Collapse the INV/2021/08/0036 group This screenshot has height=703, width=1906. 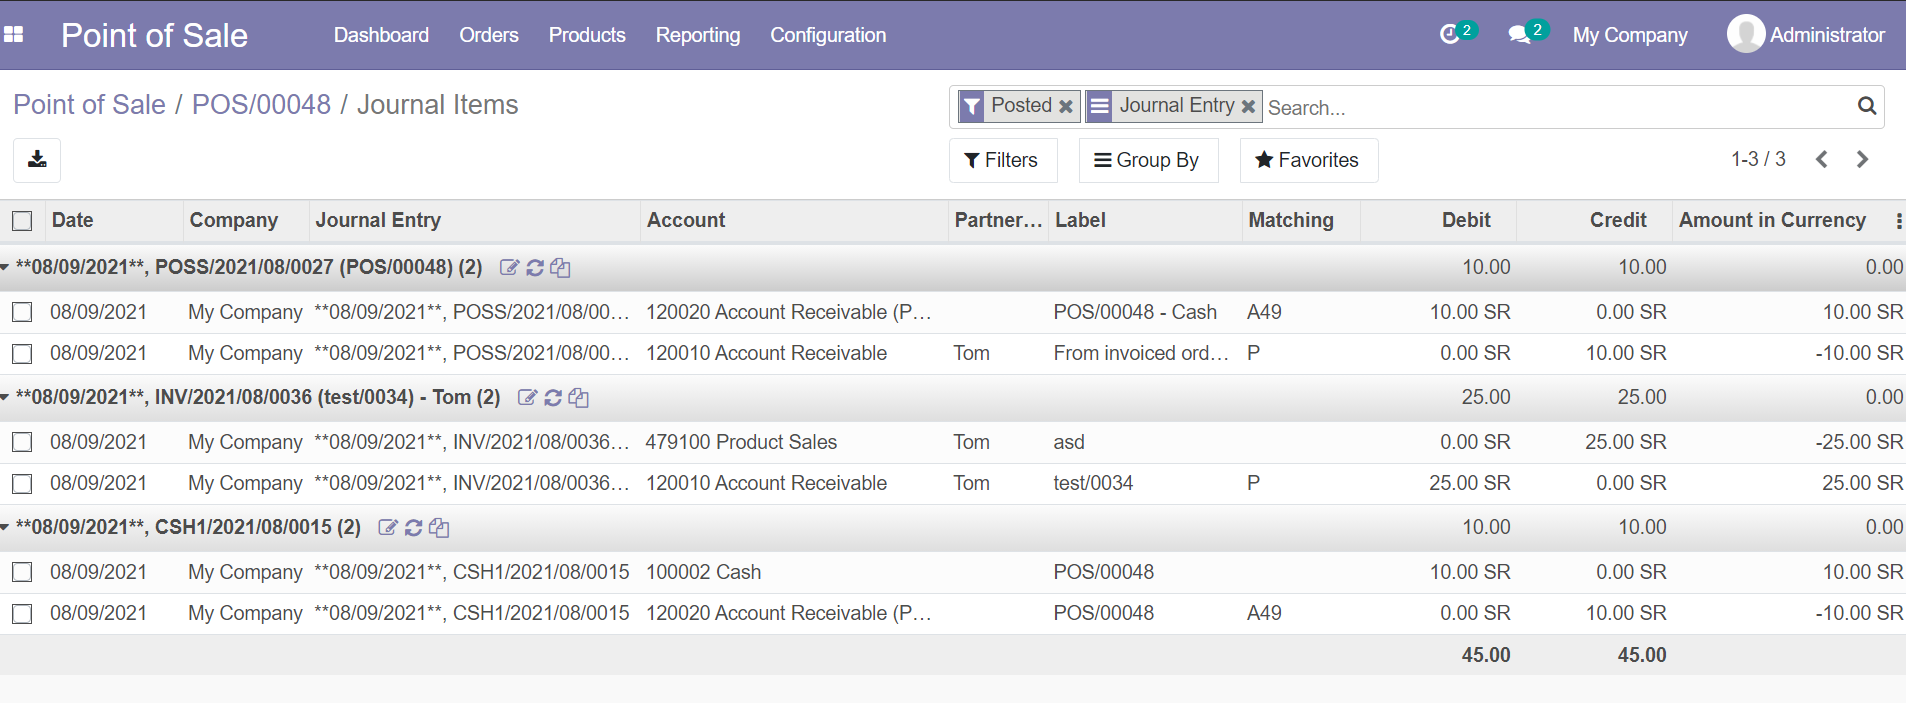pyautogui.click(x=6, y=398)
